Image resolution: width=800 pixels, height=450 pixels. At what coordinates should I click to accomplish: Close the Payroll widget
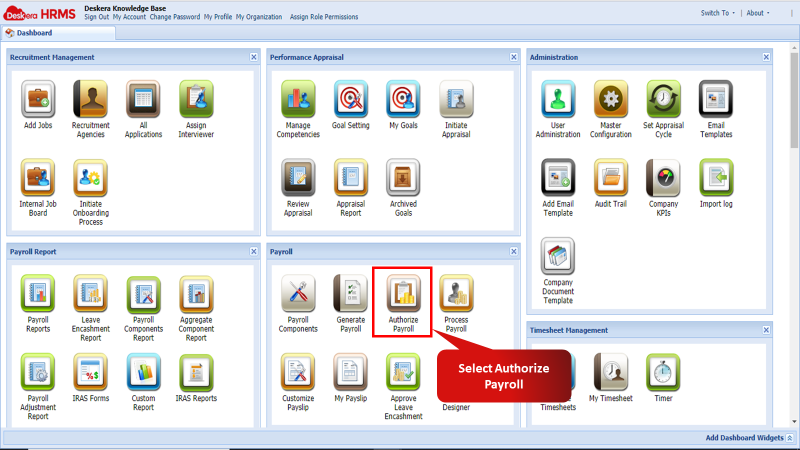[x=513, y=252]
